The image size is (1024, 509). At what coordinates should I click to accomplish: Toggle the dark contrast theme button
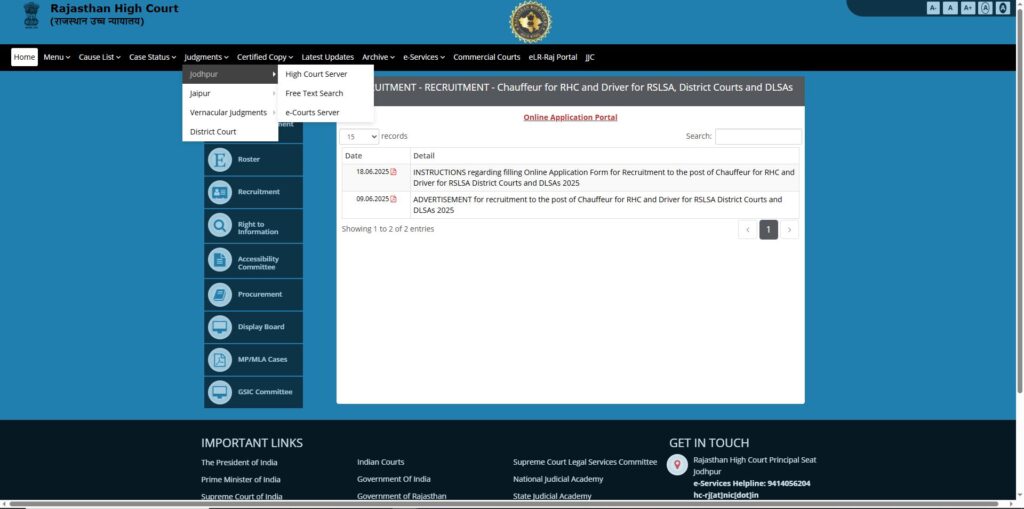pyautogui.click(x=1002, y=8)
